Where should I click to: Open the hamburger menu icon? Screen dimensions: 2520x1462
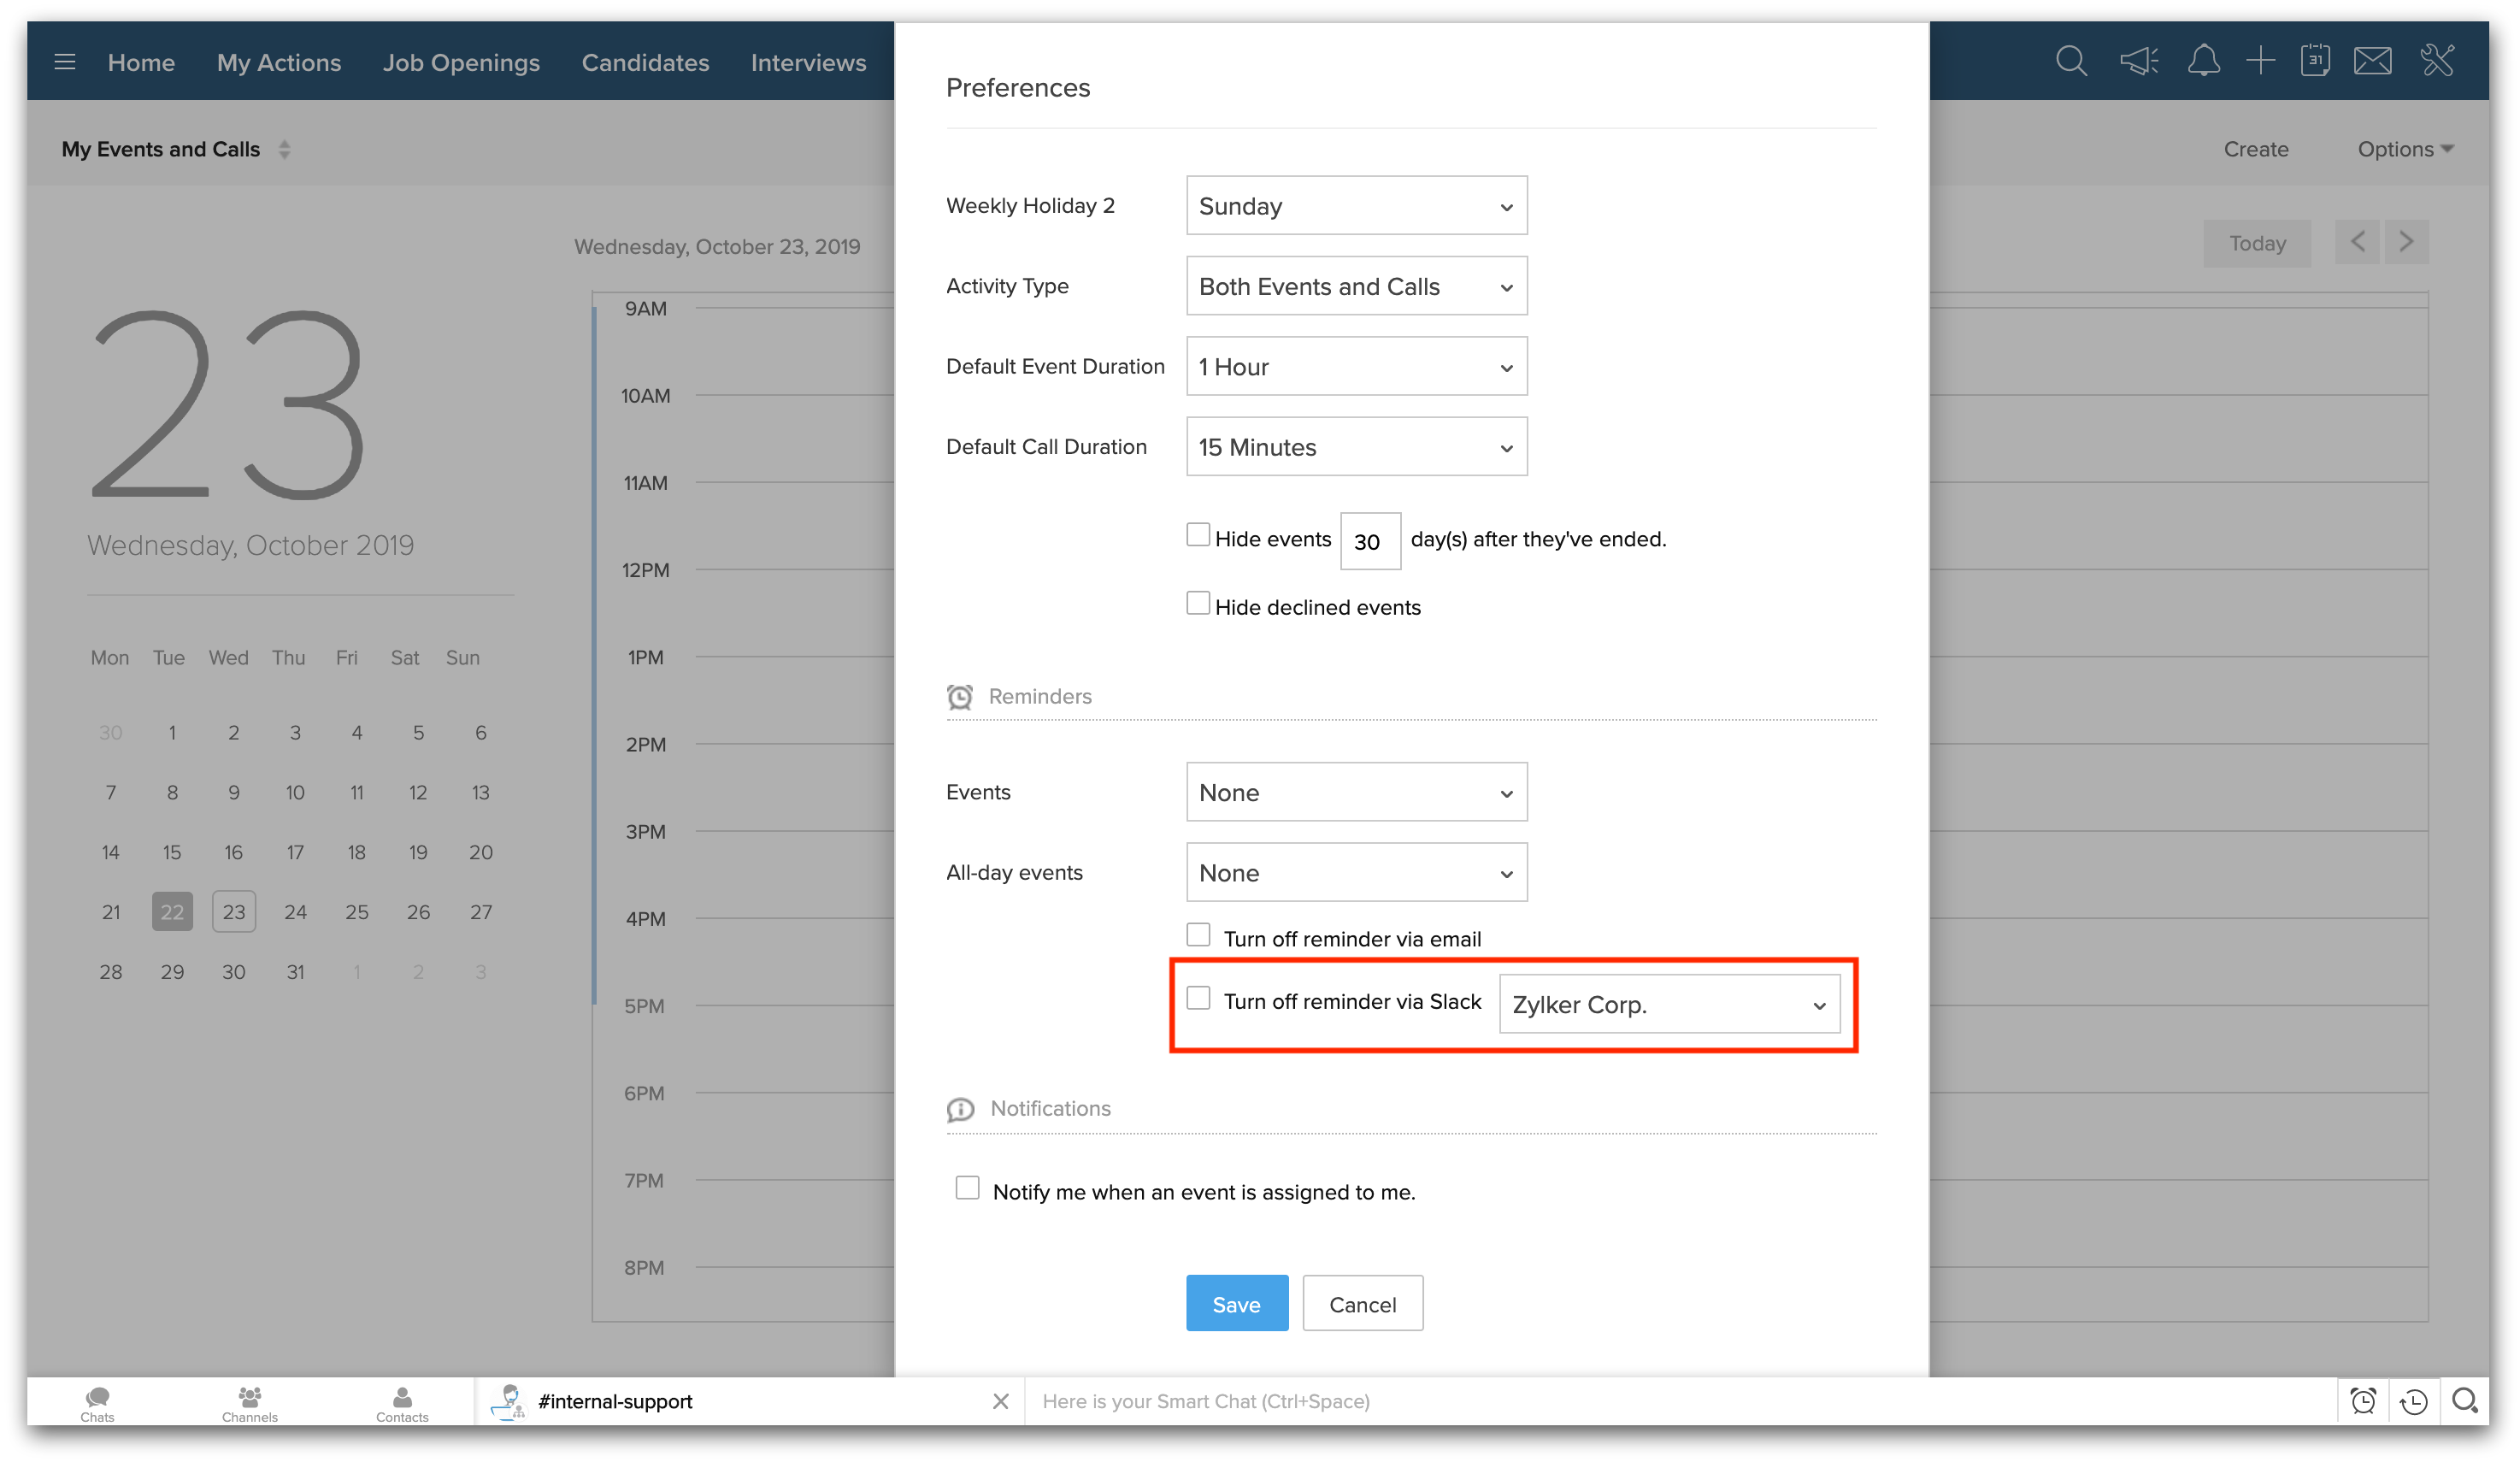[65, 62]
